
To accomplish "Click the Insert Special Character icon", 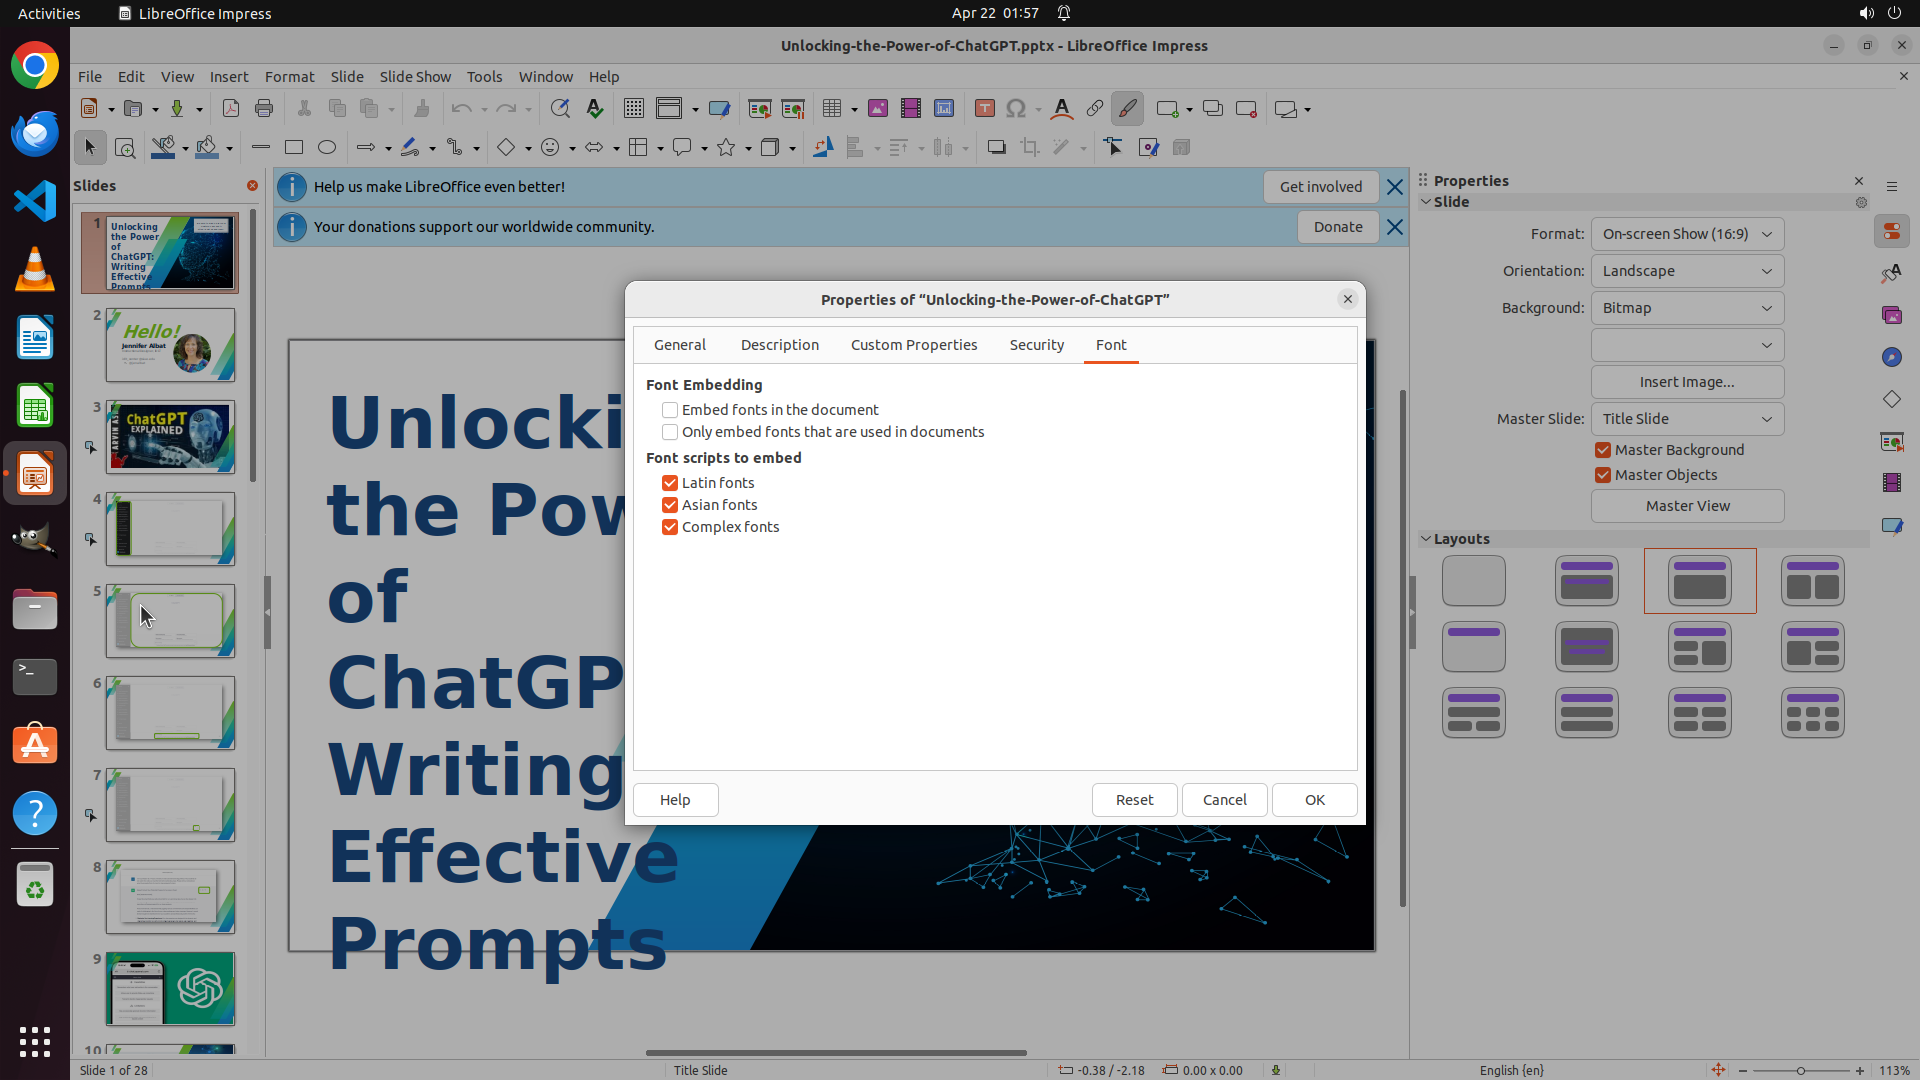I will pyautogui.click(x=1016, y=109).
